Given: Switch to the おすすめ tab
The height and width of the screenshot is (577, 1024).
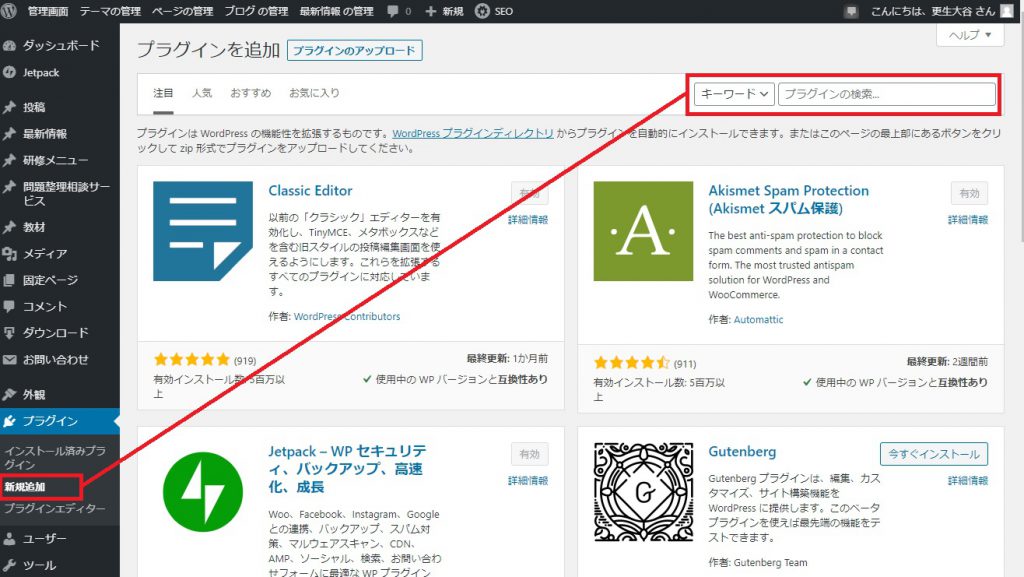Looking at the screenshot, I should pyautogui.click(x=251, y=93).
